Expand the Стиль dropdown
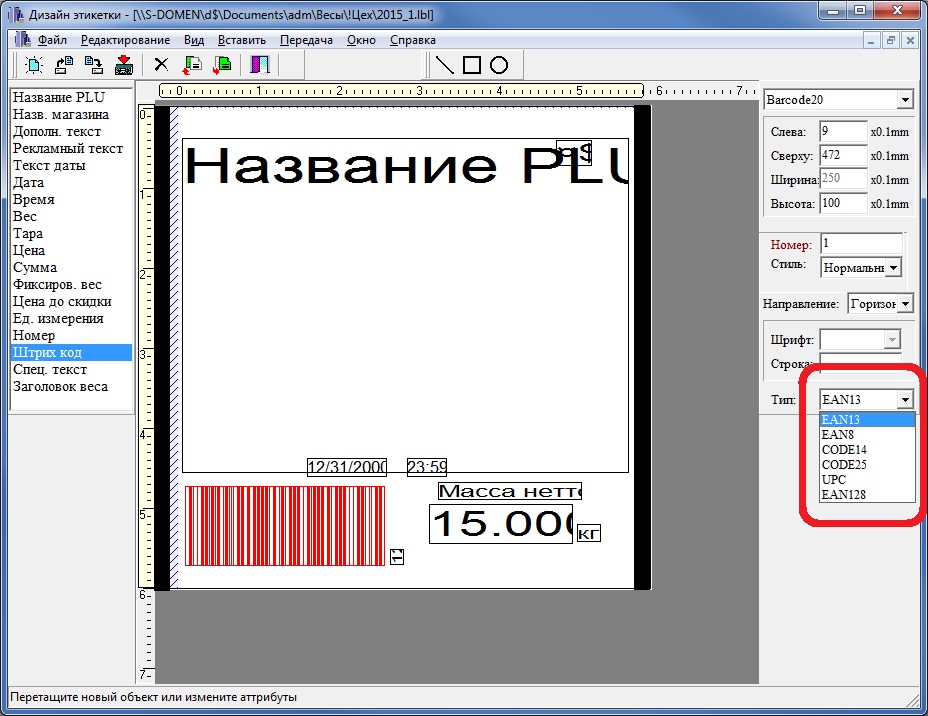This screenshot has height=716, width=928. pyautogui.click(x=893, y=267)
